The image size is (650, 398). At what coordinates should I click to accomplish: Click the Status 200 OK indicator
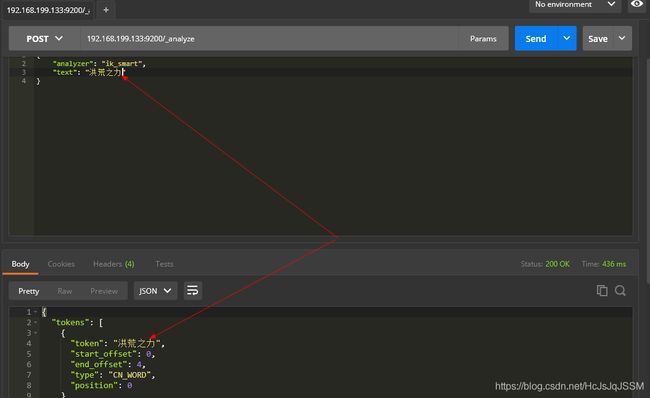(545, 264)
